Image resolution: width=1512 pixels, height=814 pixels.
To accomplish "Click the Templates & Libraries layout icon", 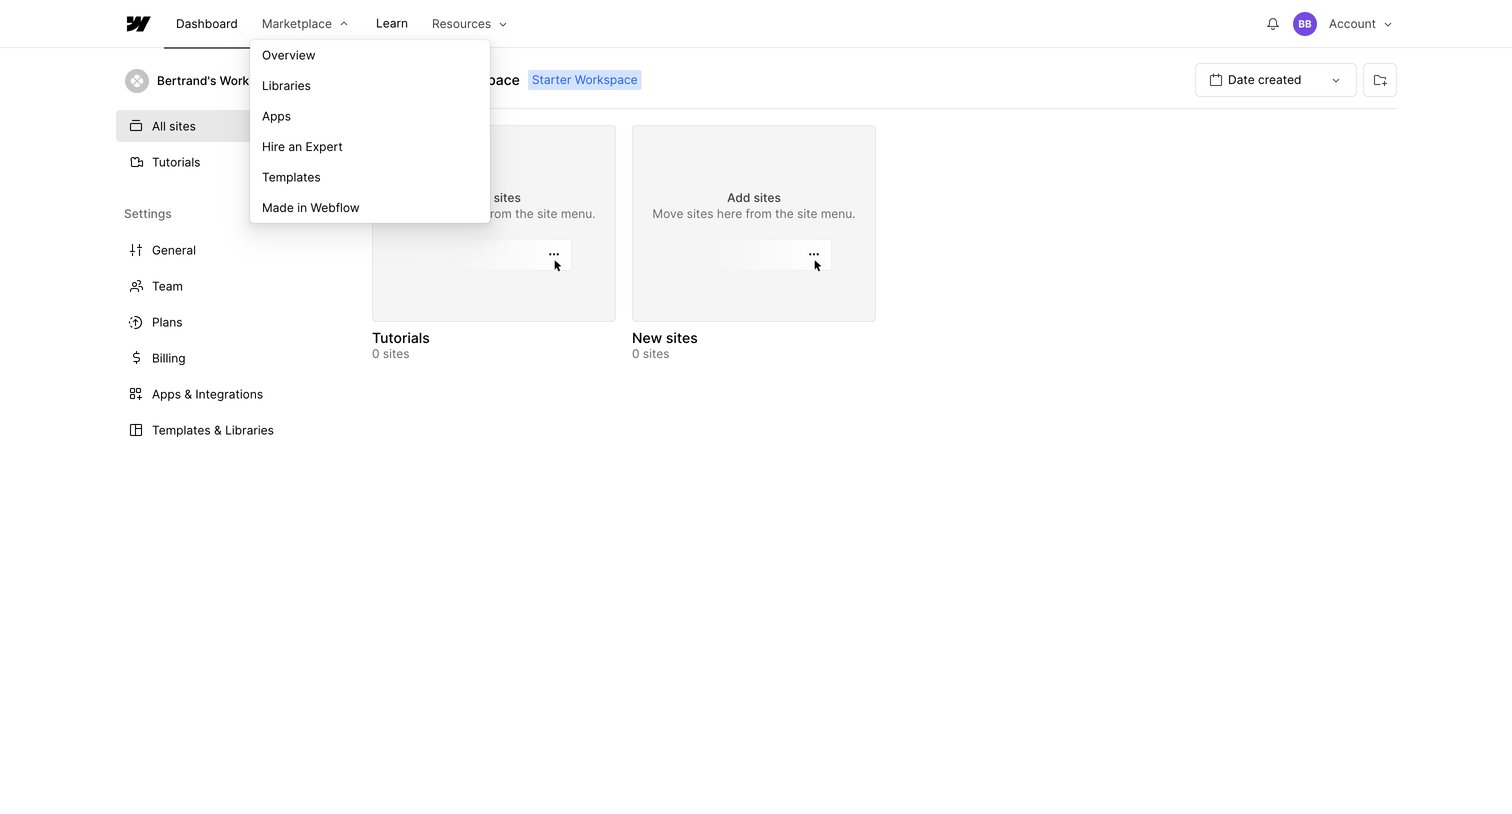I will click(136, 430).
